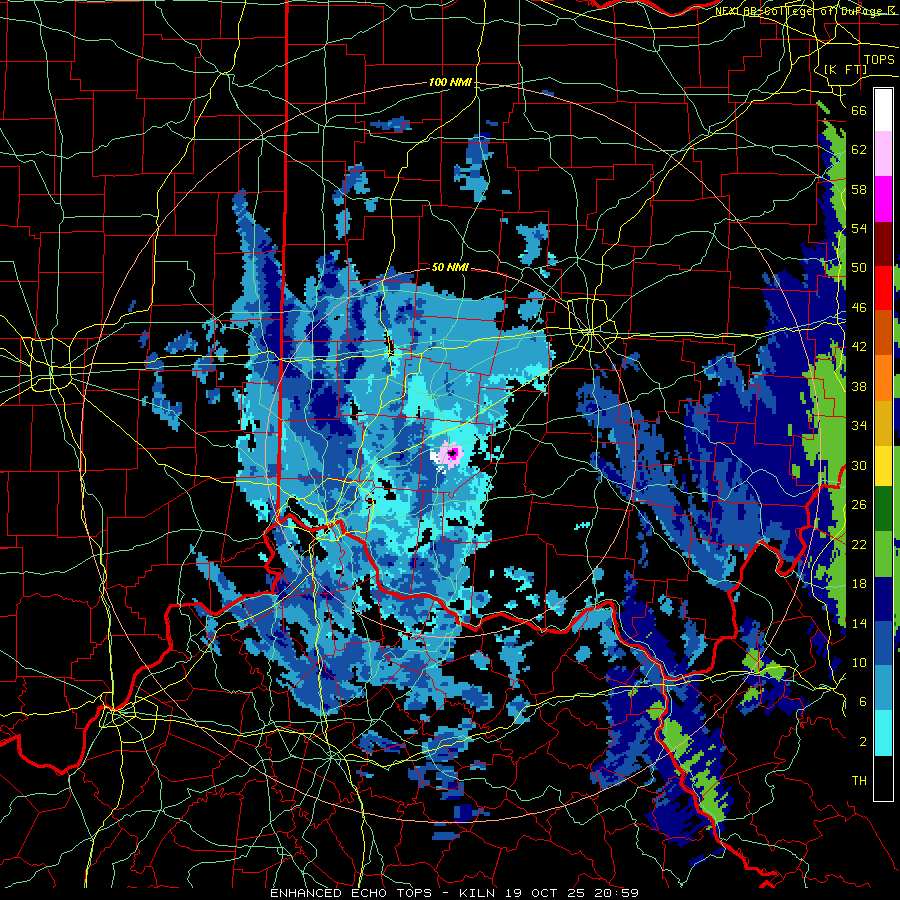Screen dimensions: 900x900
Task: Click the dark green 26 kft legend color
Action: tap(883, 509)
